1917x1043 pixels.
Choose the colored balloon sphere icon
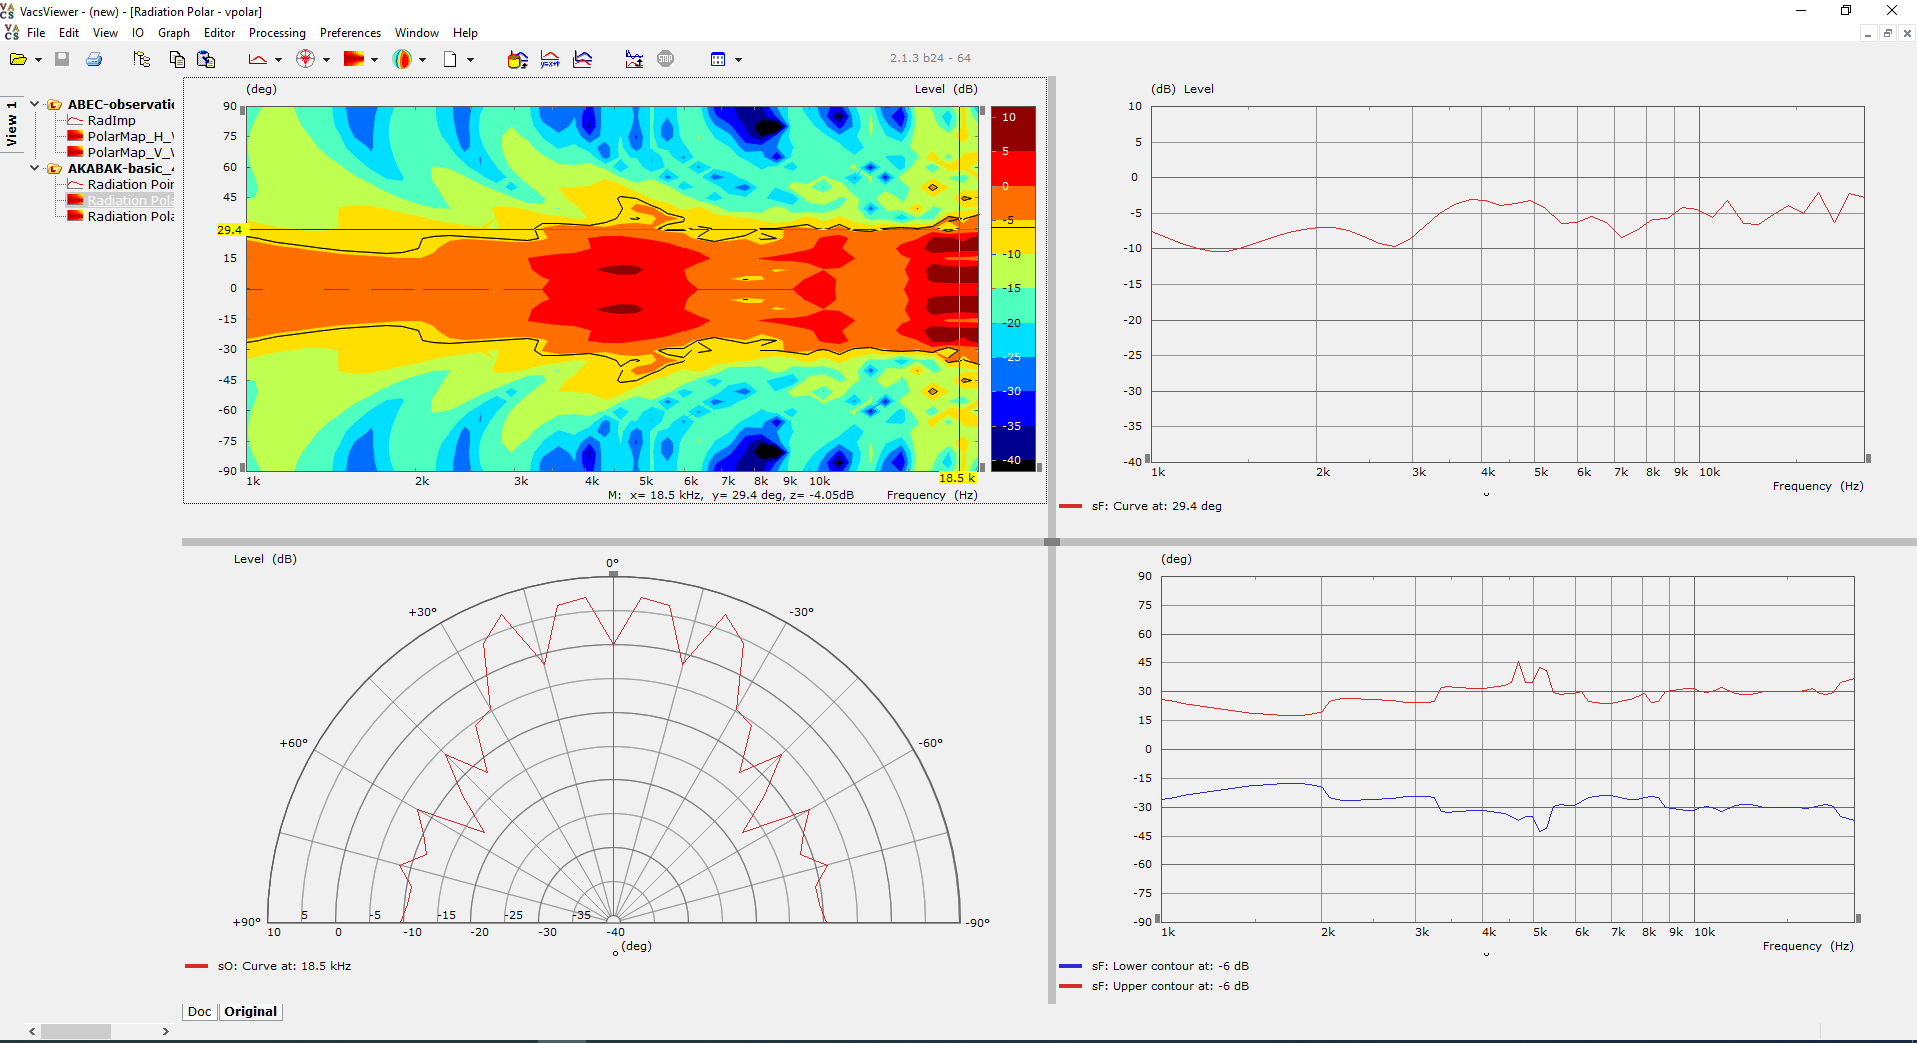402,59
